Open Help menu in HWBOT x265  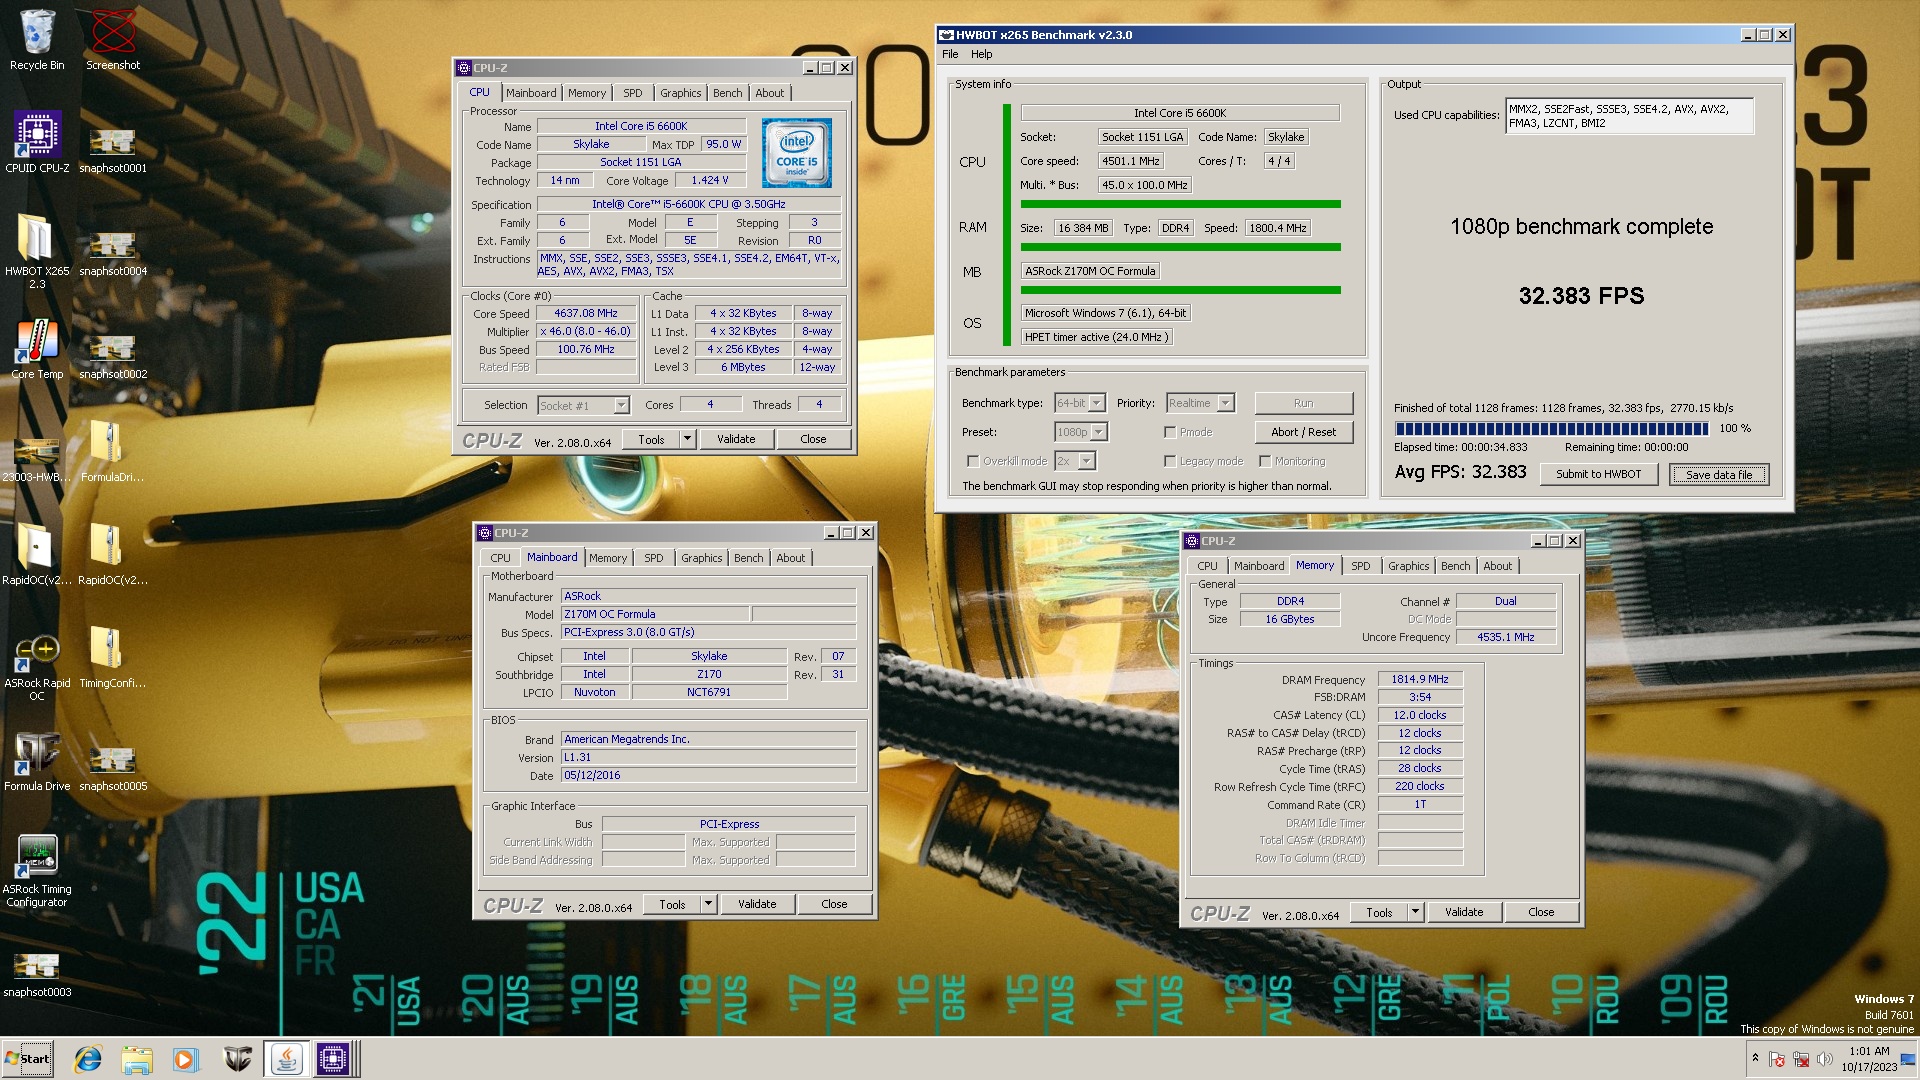pos(982,54)
